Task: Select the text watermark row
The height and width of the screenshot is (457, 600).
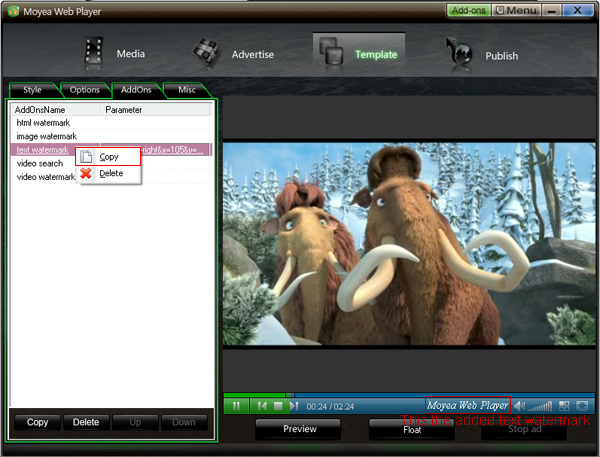Action: click(x=111, y=150)
